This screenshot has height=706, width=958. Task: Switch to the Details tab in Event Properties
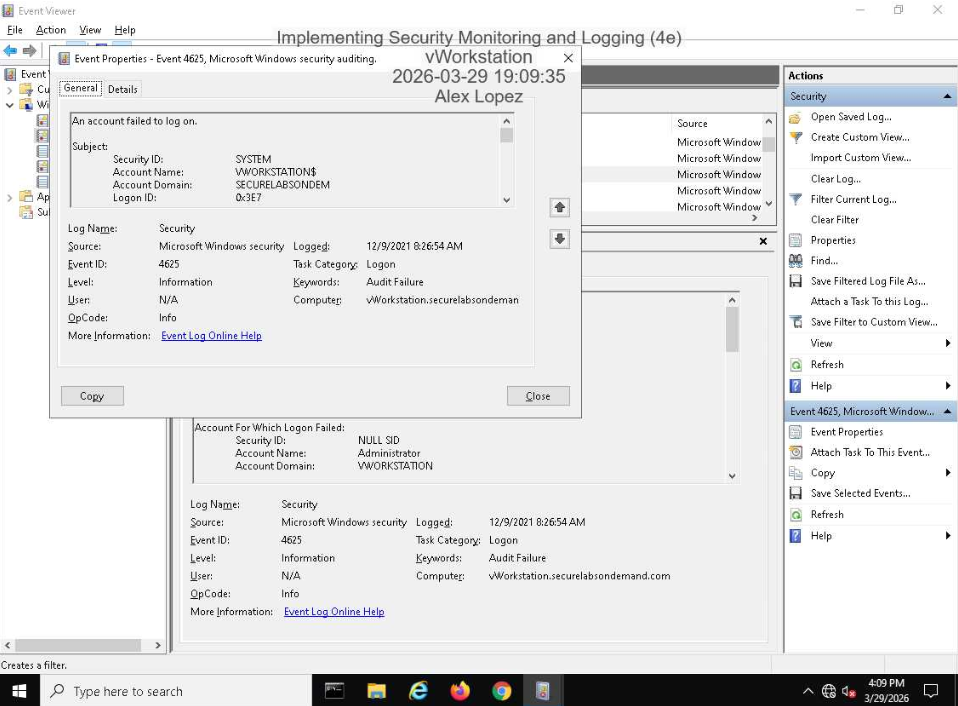[x=122, y=88]
